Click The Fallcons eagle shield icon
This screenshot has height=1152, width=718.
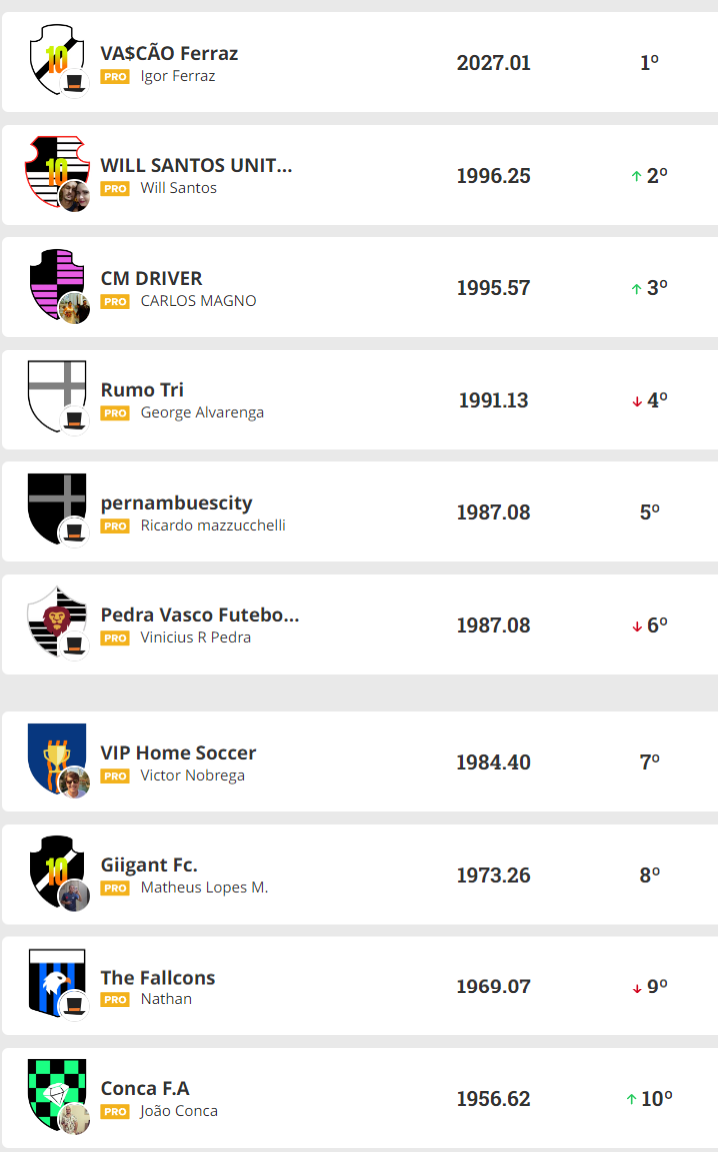[54, 978]
